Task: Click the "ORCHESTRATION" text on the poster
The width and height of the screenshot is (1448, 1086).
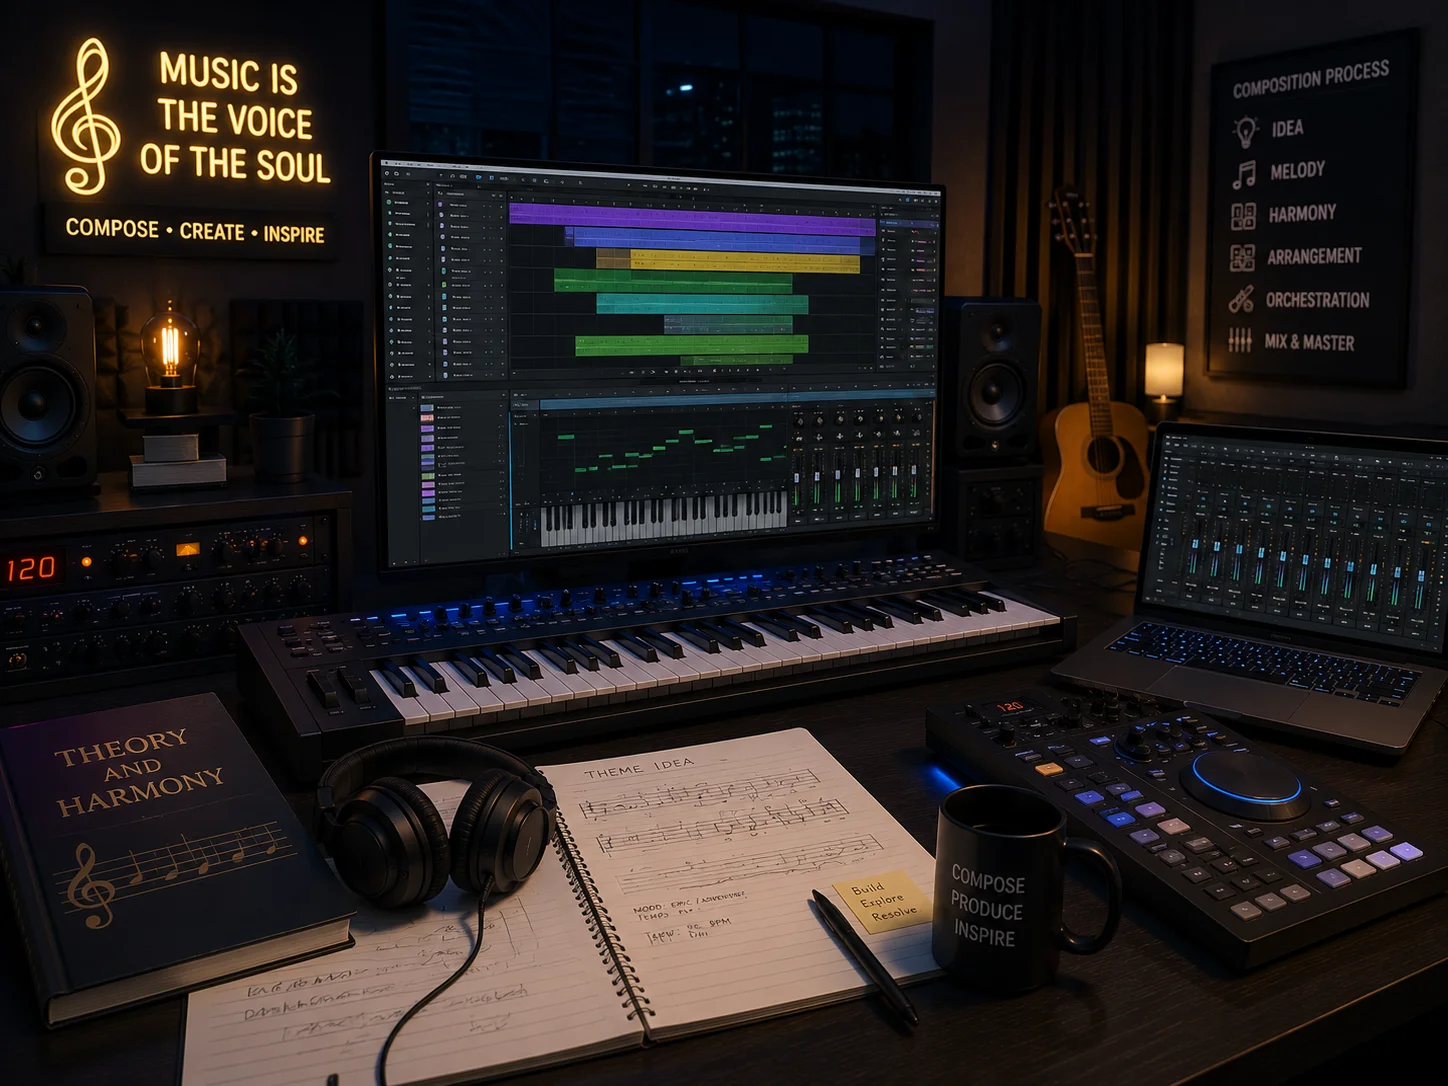Action: (x=1317, y=299)
